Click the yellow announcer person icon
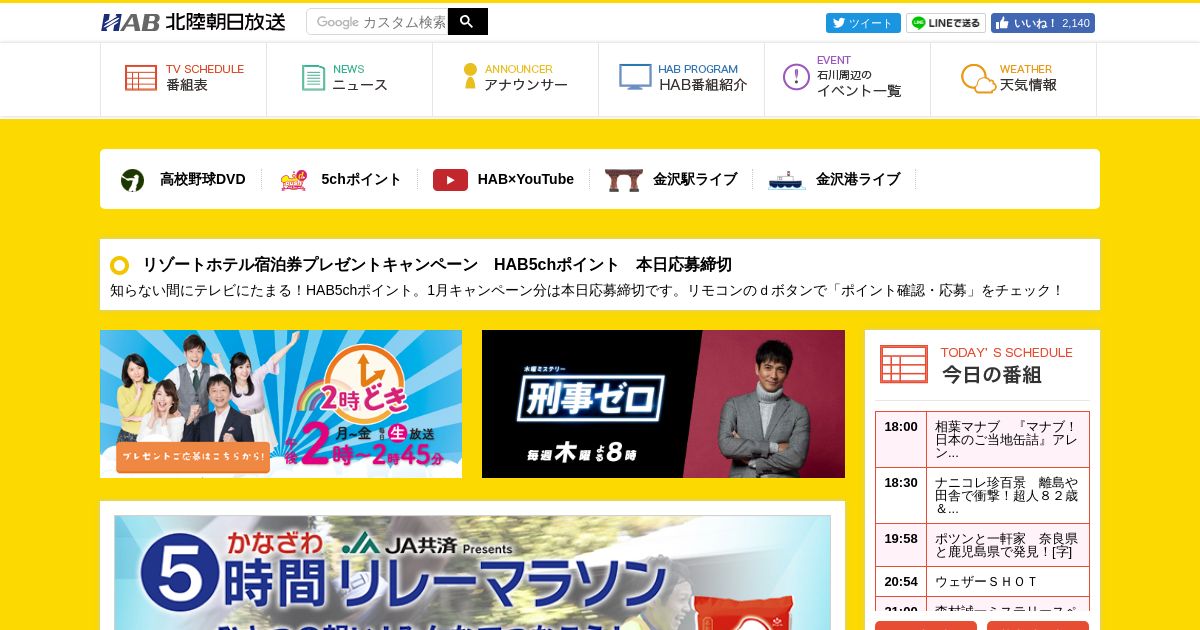Screen dimensions: 1200x630 click(470, 76)
